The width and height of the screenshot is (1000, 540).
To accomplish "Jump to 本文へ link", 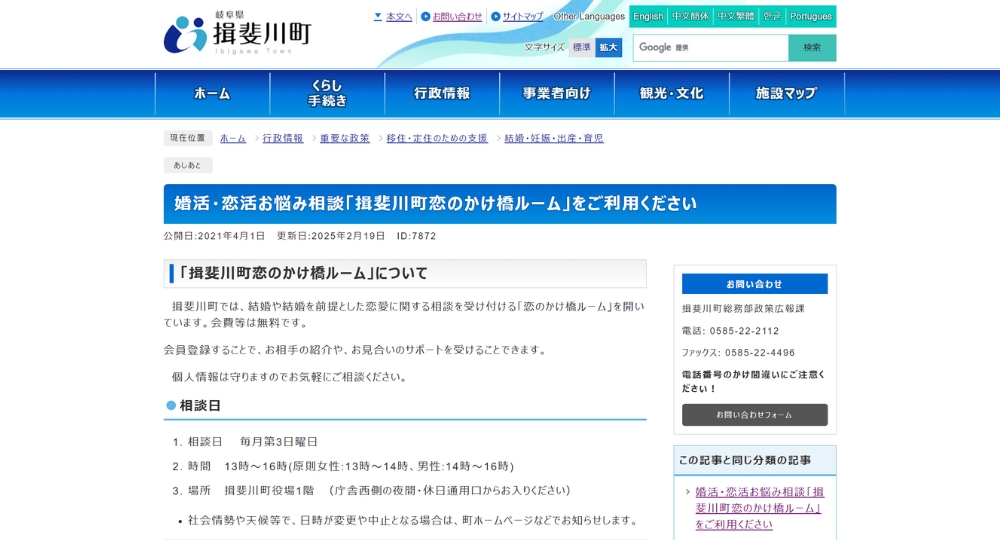I will pyautogui.click(x=399, y=17).
